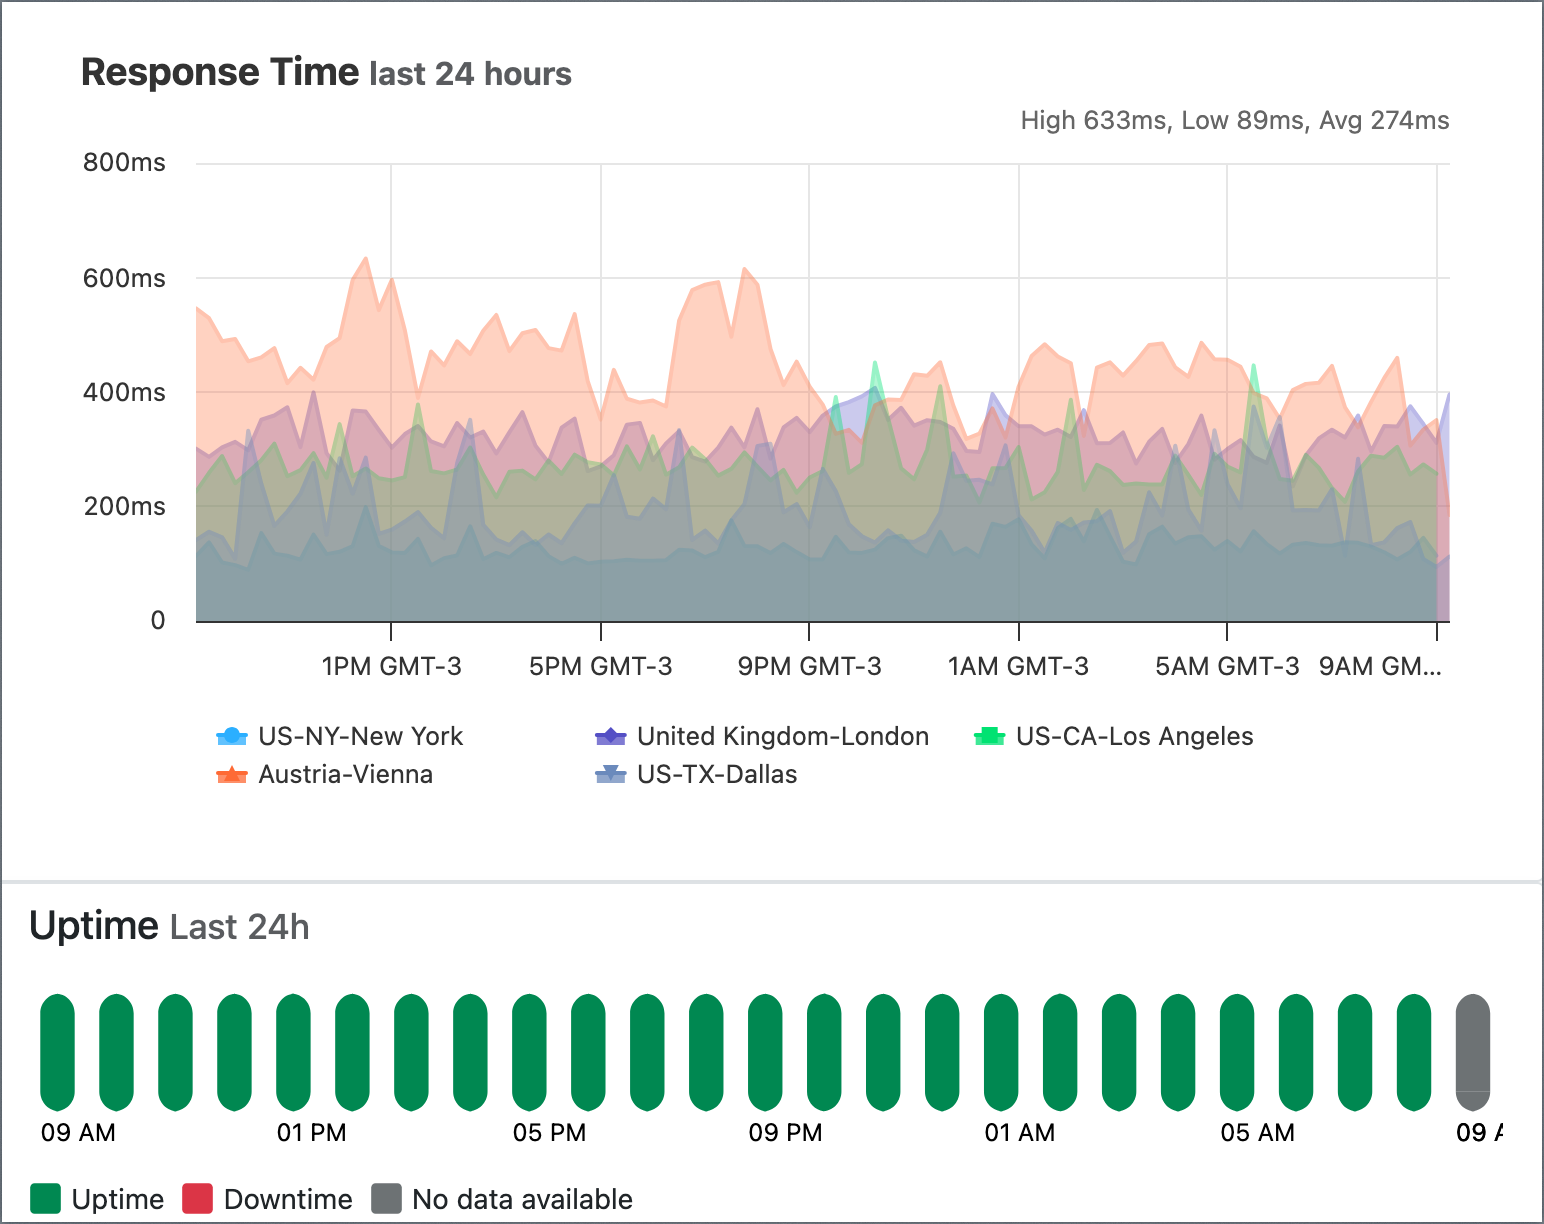The width and height of the screenshot is (1544, 1224).
Task: Select the red Downtime legend swatch
Action: 198,1199
